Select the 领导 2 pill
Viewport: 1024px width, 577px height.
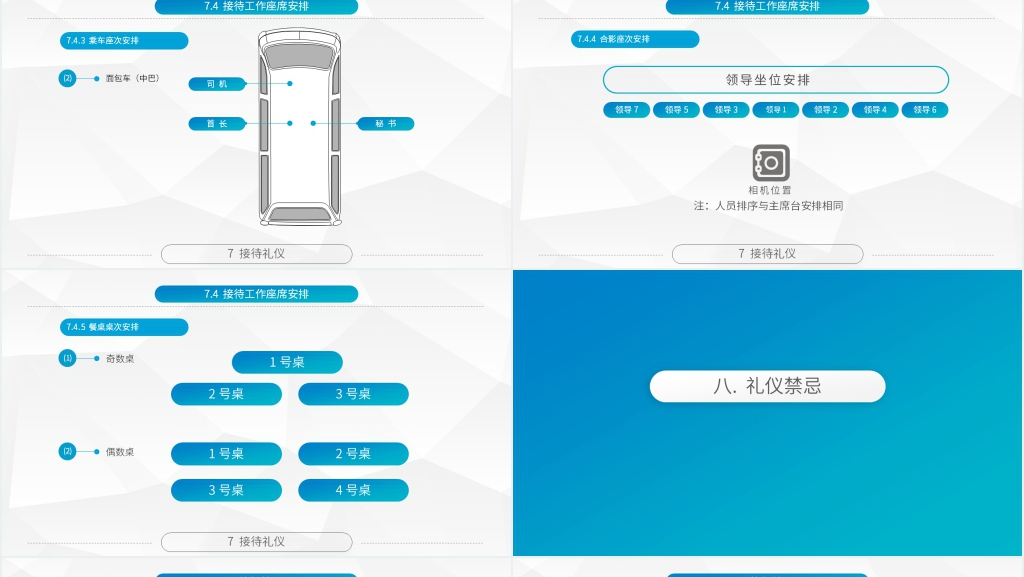click(825, 110)
